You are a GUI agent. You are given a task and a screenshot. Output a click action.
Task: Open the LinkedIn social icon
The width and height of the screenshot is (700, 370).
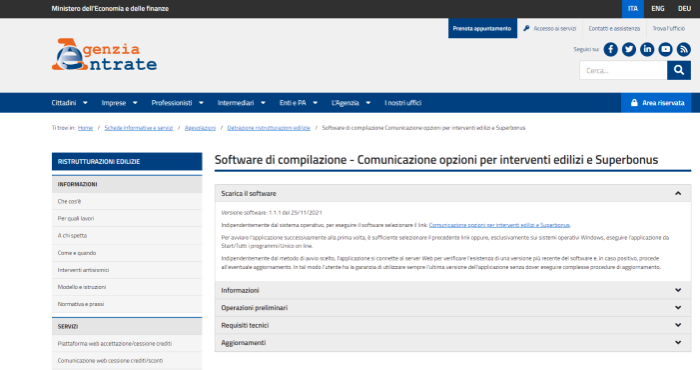click(x=647, y=49)
